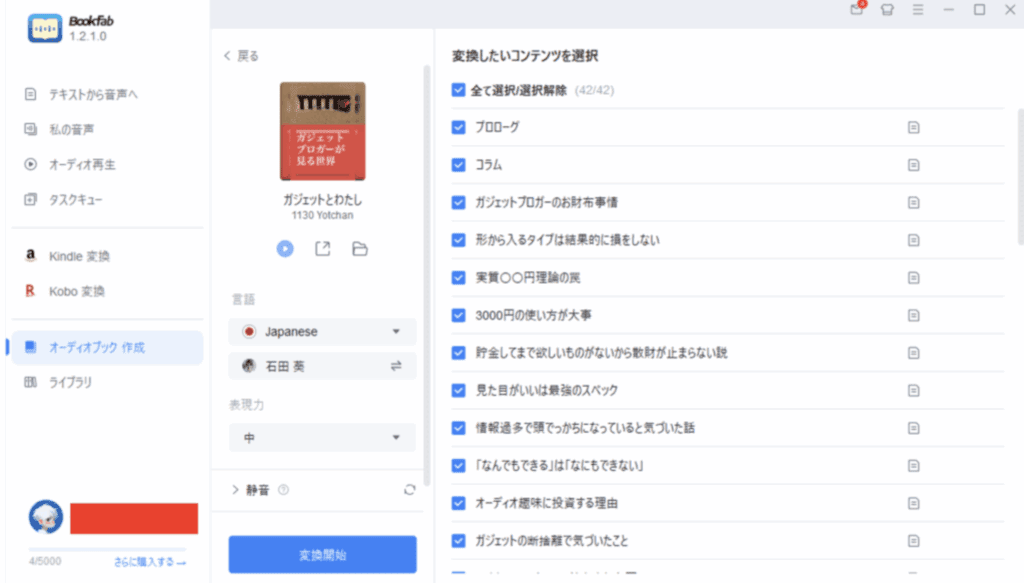This screenshot has width=1024, height=583.
Task: Click the notification icon with the red badge
Action: point(857,10)
